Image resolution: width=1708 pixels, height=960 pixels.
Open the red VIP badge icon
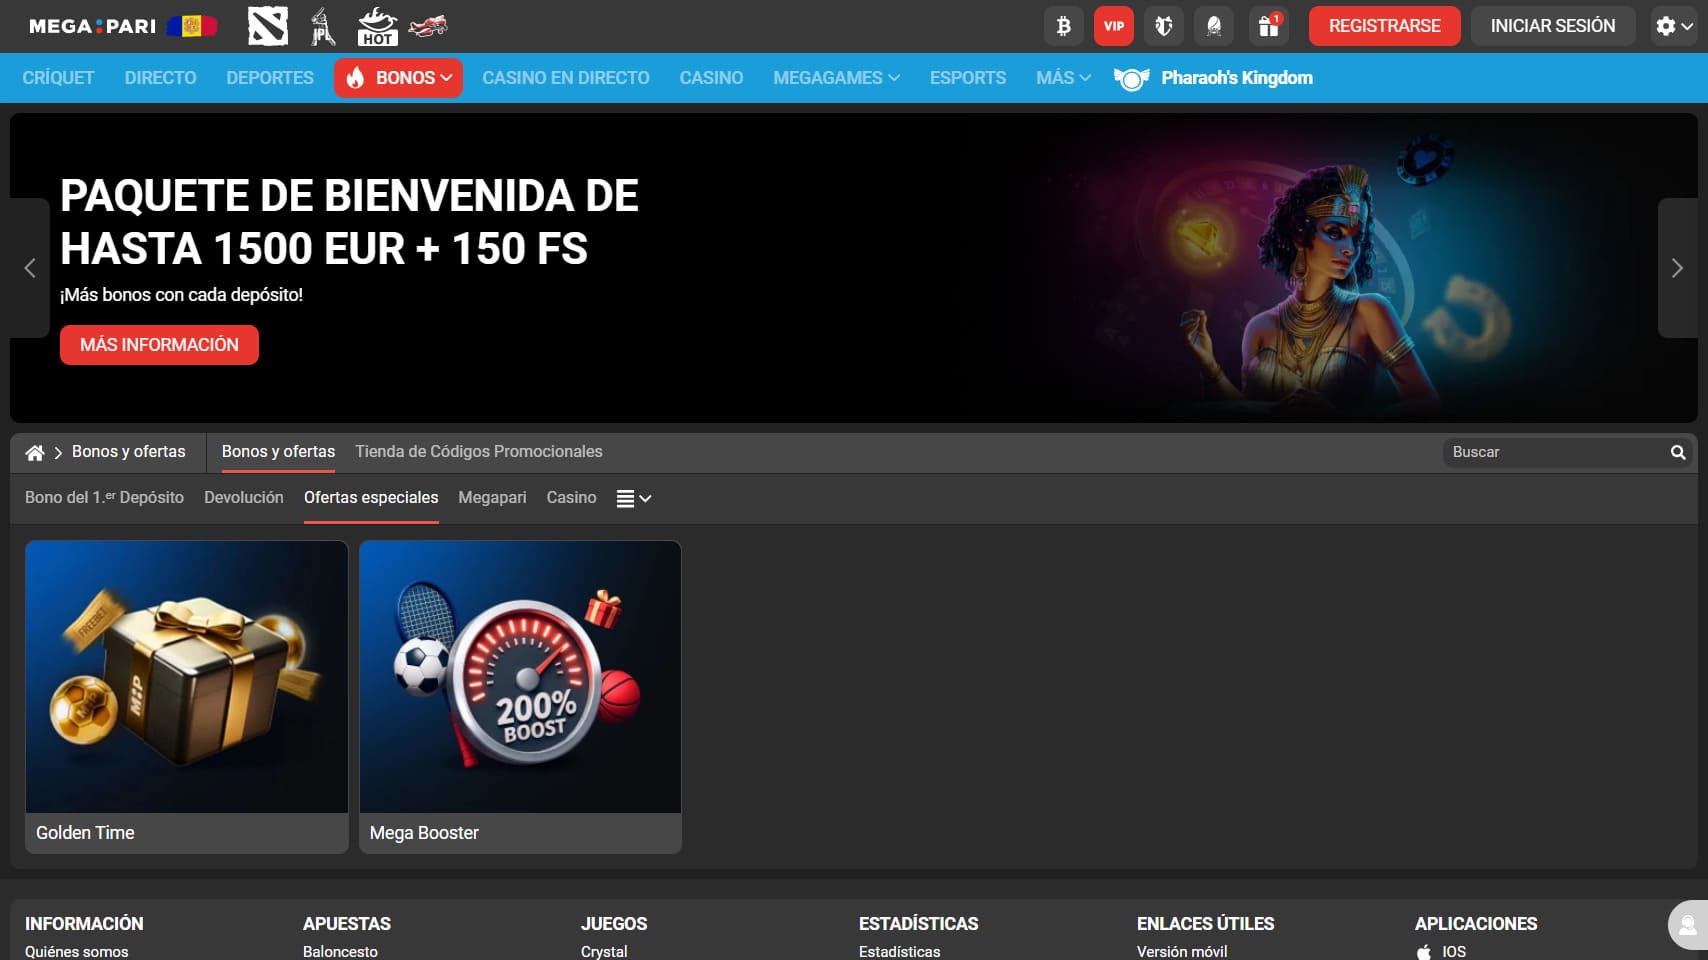[1113, 26]
